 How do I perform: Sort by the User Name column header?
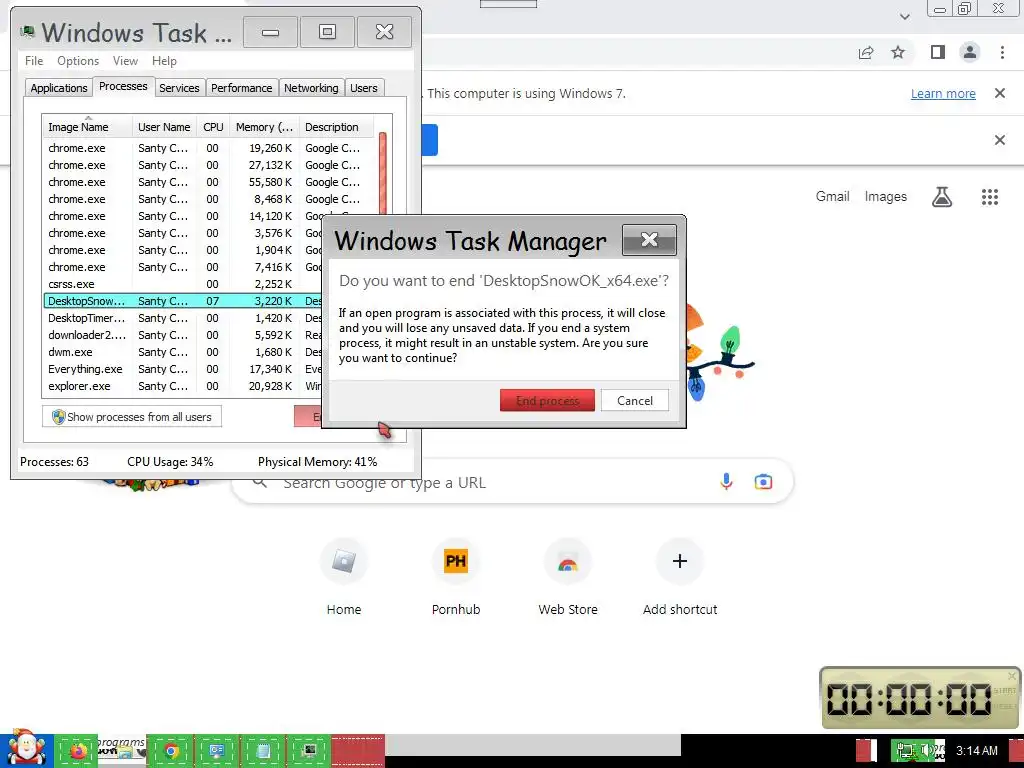(165, 127)
